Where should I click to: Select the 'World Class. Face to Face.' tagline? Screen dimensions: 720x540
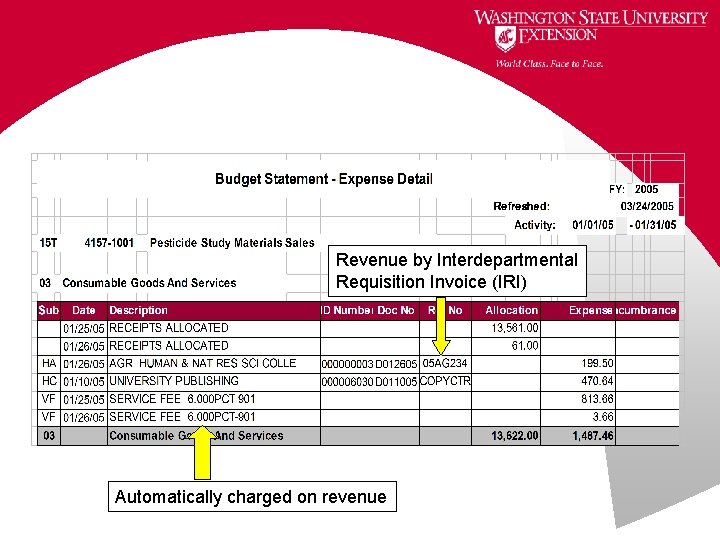(x=549, y=64)
